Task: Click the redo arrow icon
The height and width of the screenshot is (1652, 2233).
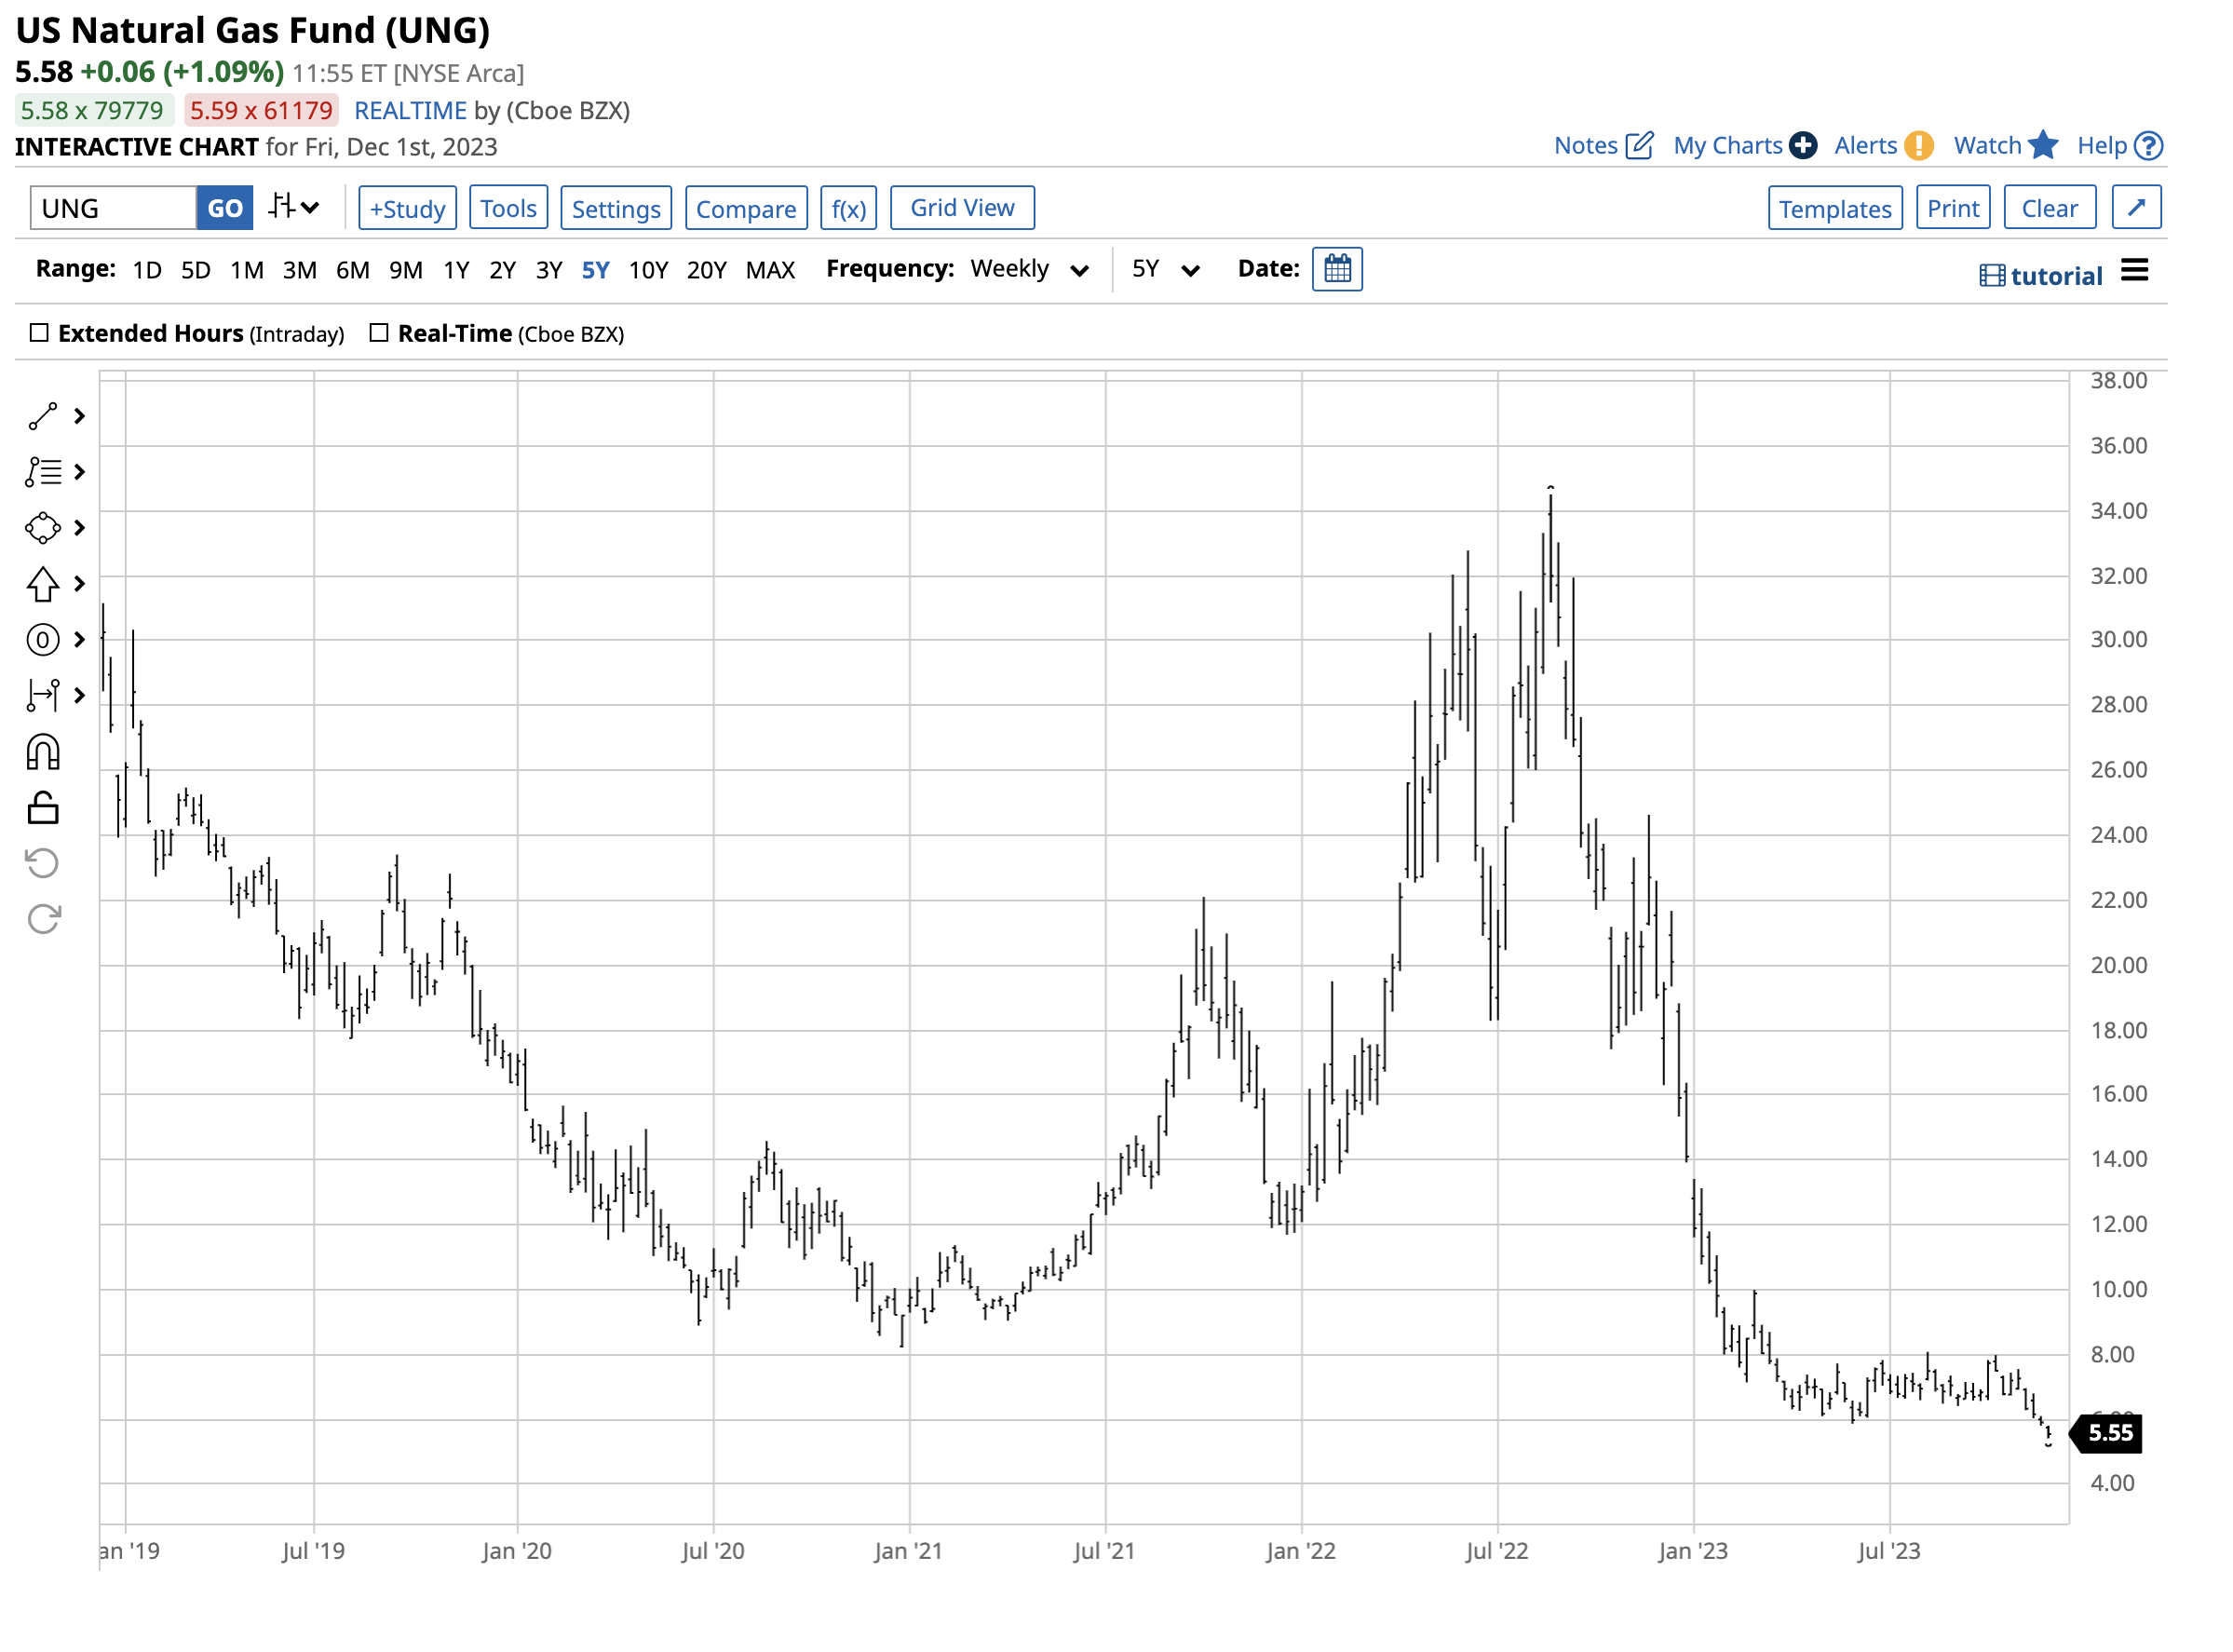Action: coord(43,919)
